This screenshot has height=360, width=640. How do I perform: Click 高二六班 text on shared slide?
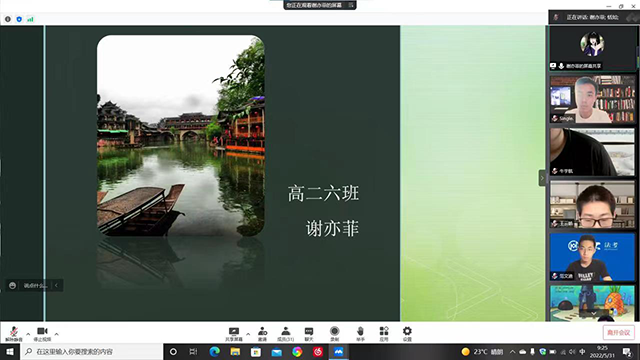point(323,193)
